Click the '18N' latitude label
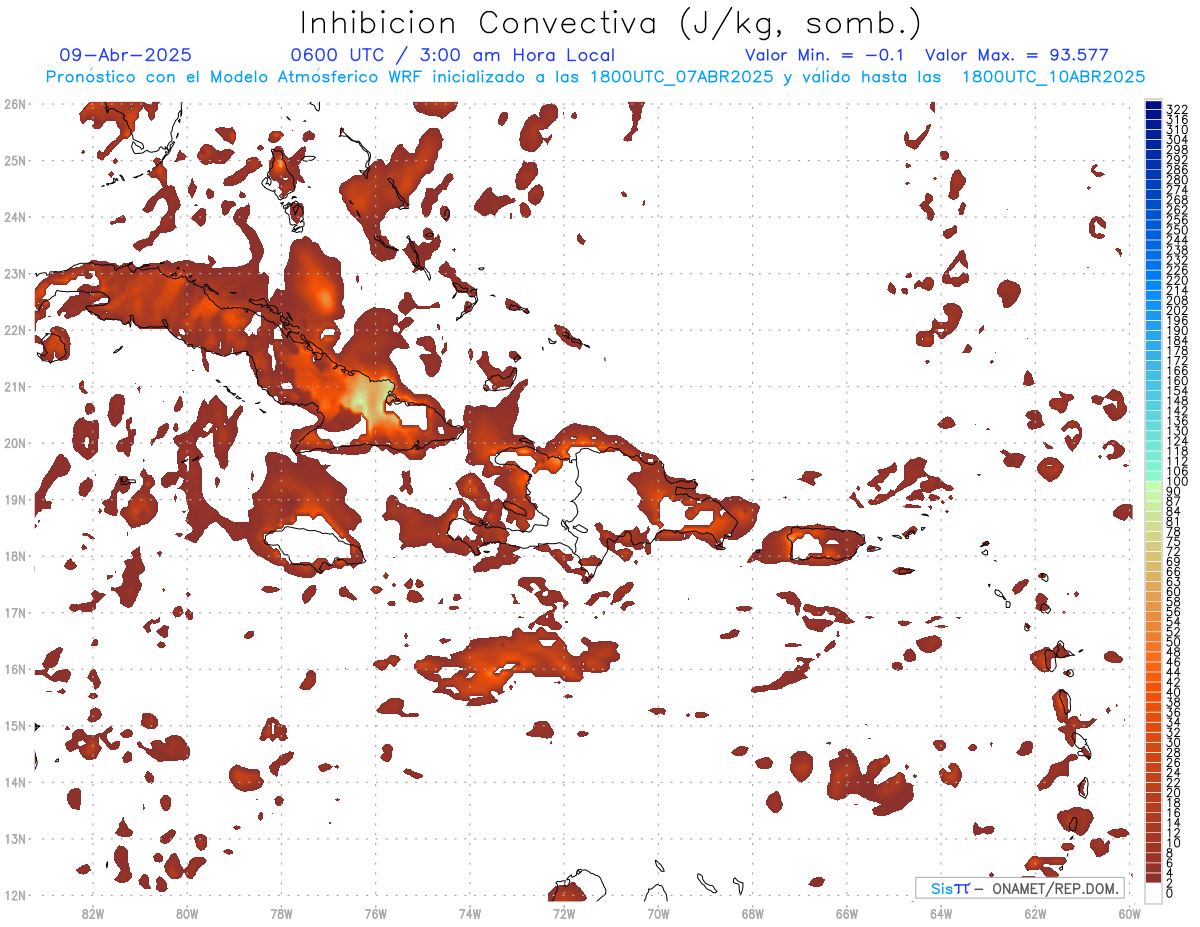1200x927 pixels. pos(15,556)
